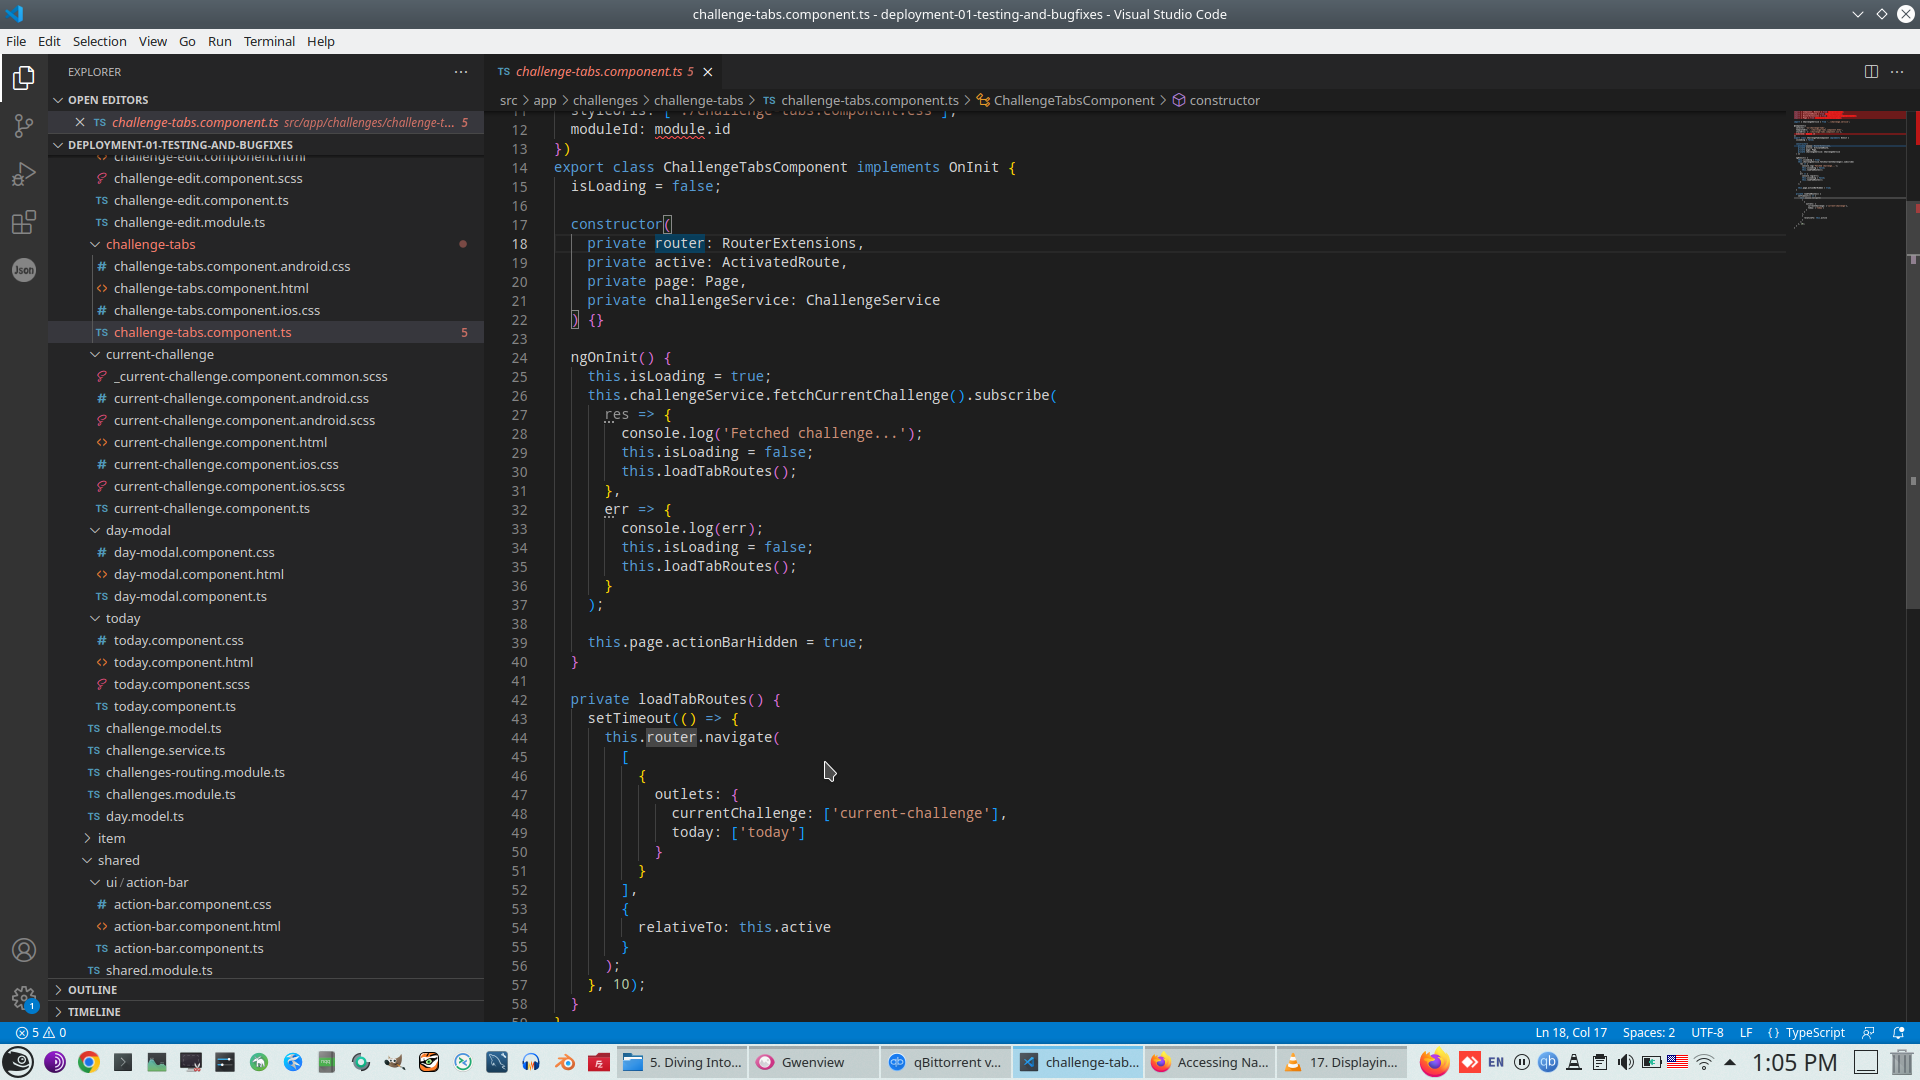This screenshot has height=1080, width=1920.
Task: Split the editor to the right
Action: (x=1871, y=72)
